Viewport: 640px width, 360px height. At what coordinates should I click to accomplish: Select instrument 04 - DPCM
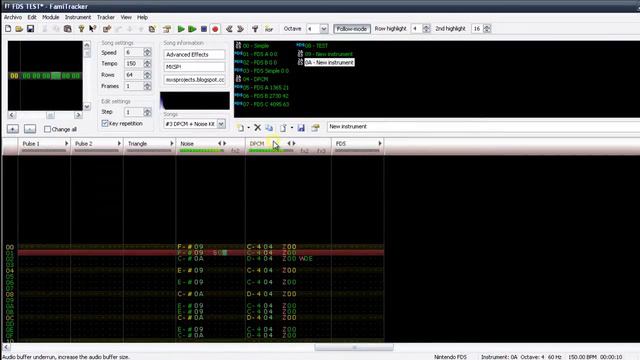[255, 79]
